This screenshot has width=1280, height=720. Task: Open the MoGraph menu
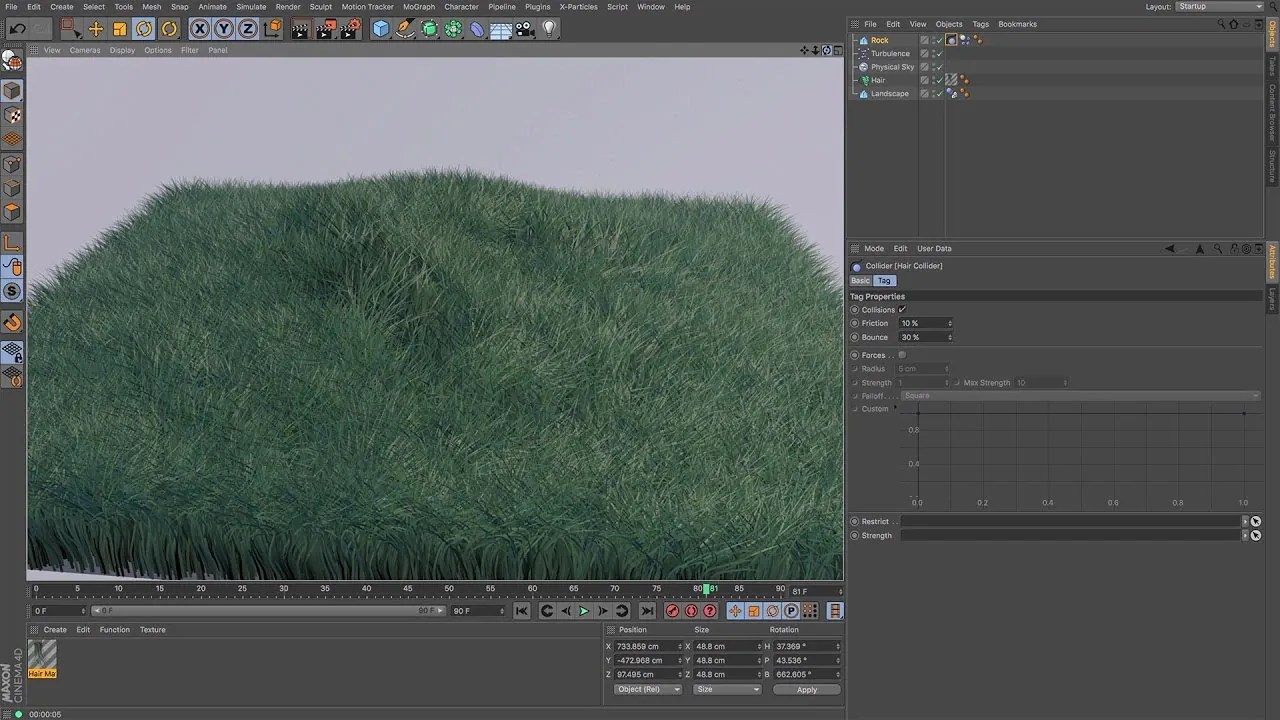pos(418,7)
